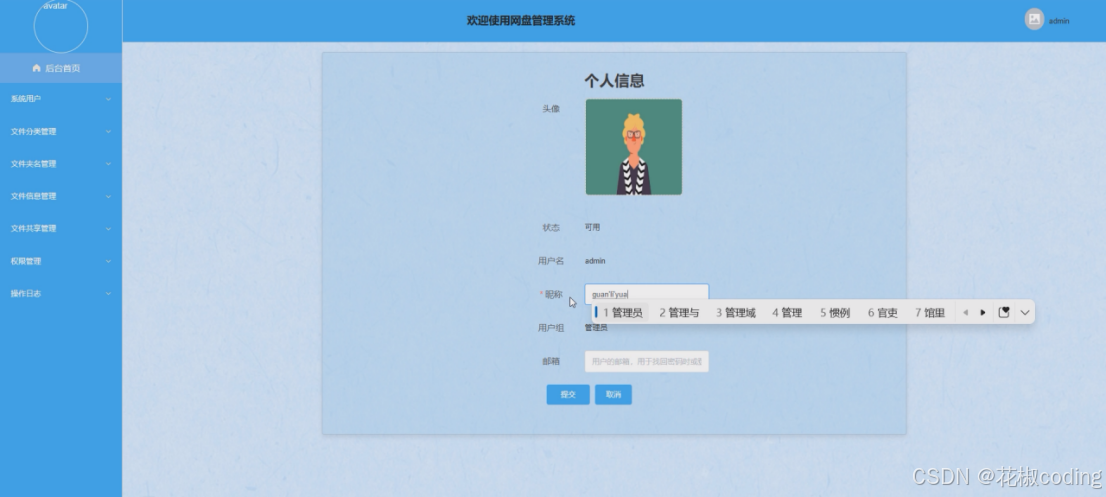Screen dimensions: 1106x497
Task: Select IME candidate 7 馆里
Action: 930,312
